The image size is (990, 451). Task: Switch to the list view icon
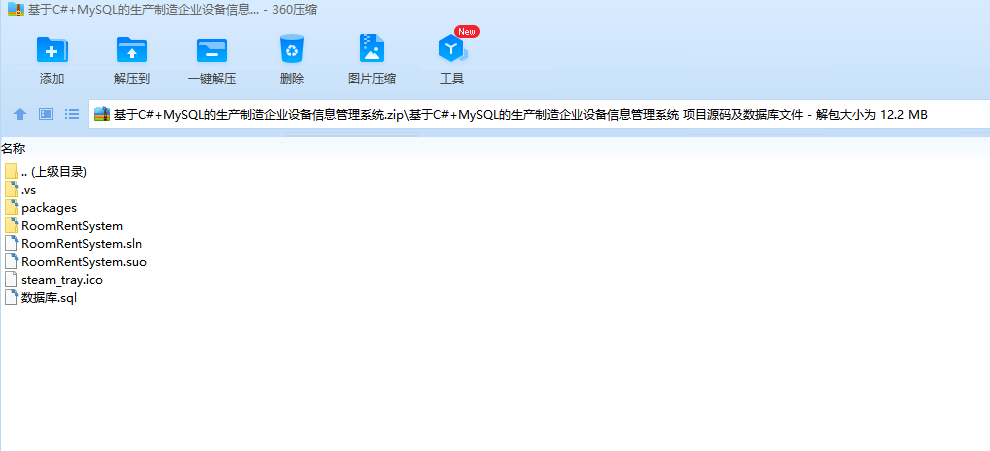72,114
